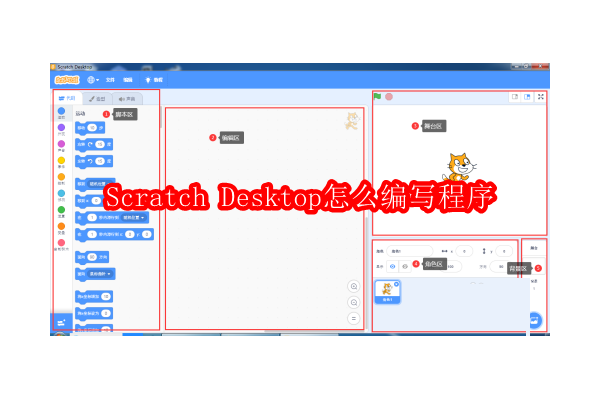The width and height of the screenshot is (600, 400).
Task: Switch to large stage layout
Action: coord(527,97)
